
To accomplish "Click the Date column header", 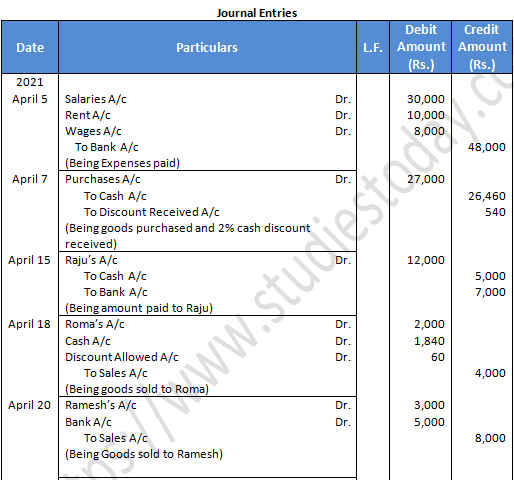I will tap(30, 47).
